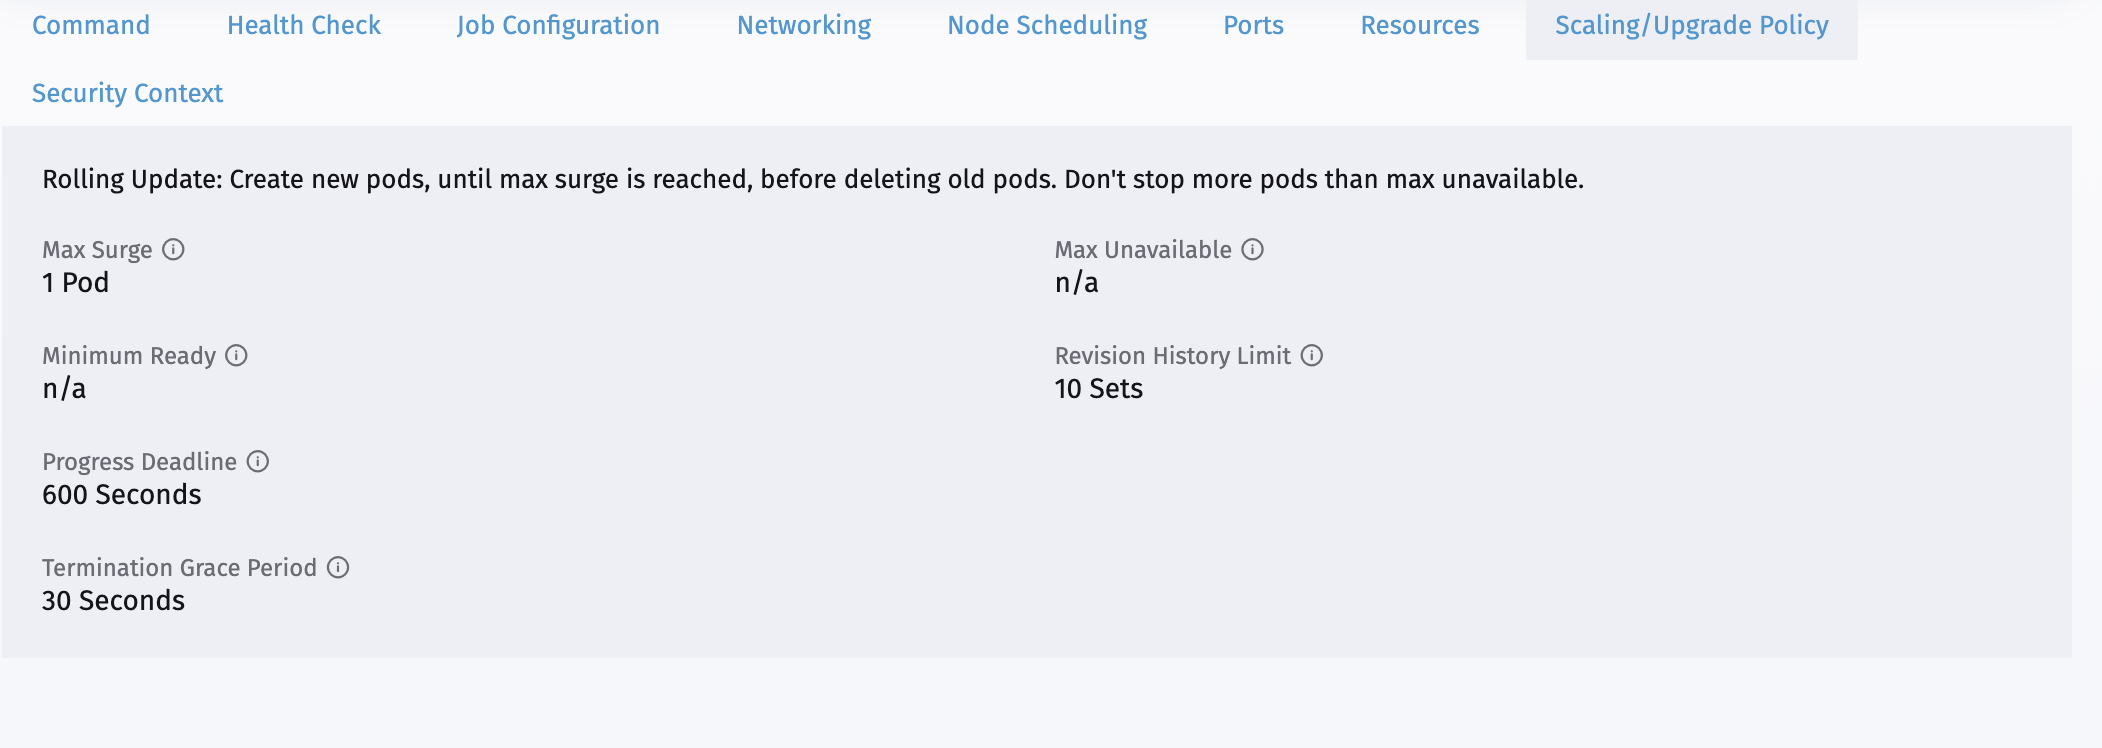Select the '600 Seconds' progress deadline text

point(121,494)
